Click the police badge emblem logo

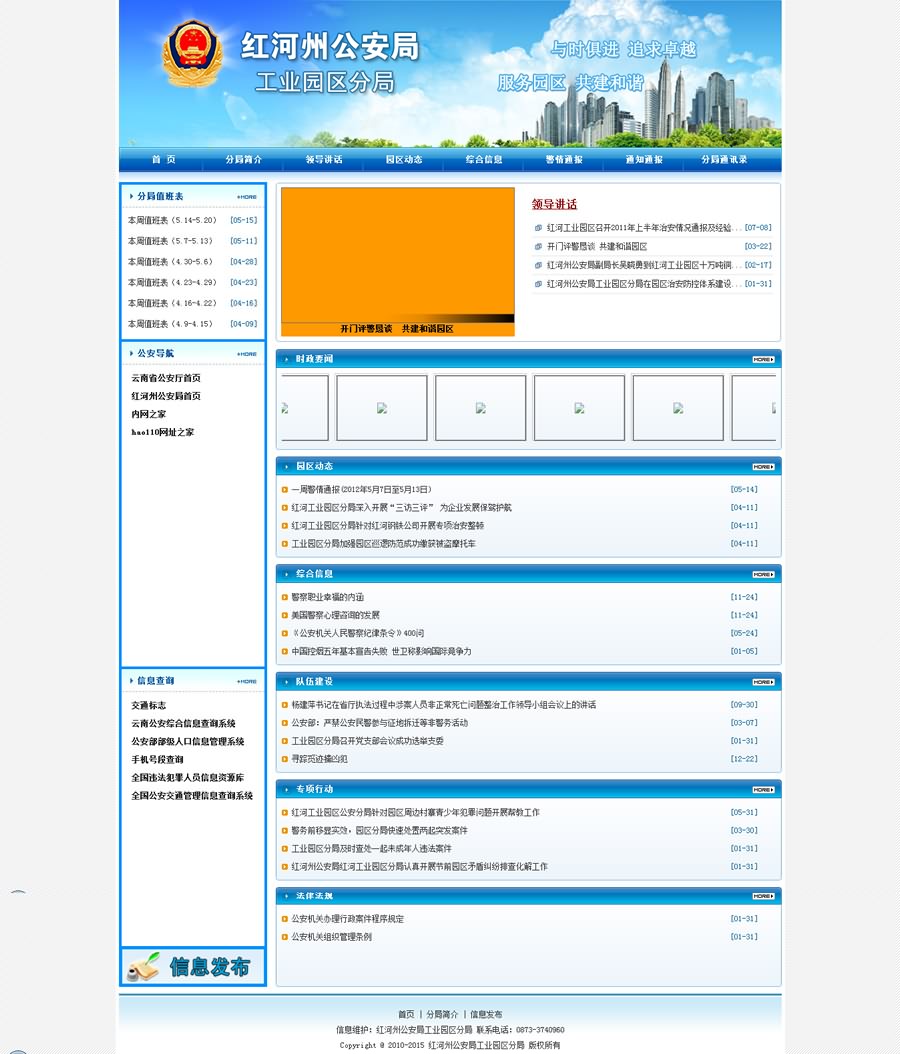tap(192, 53)
